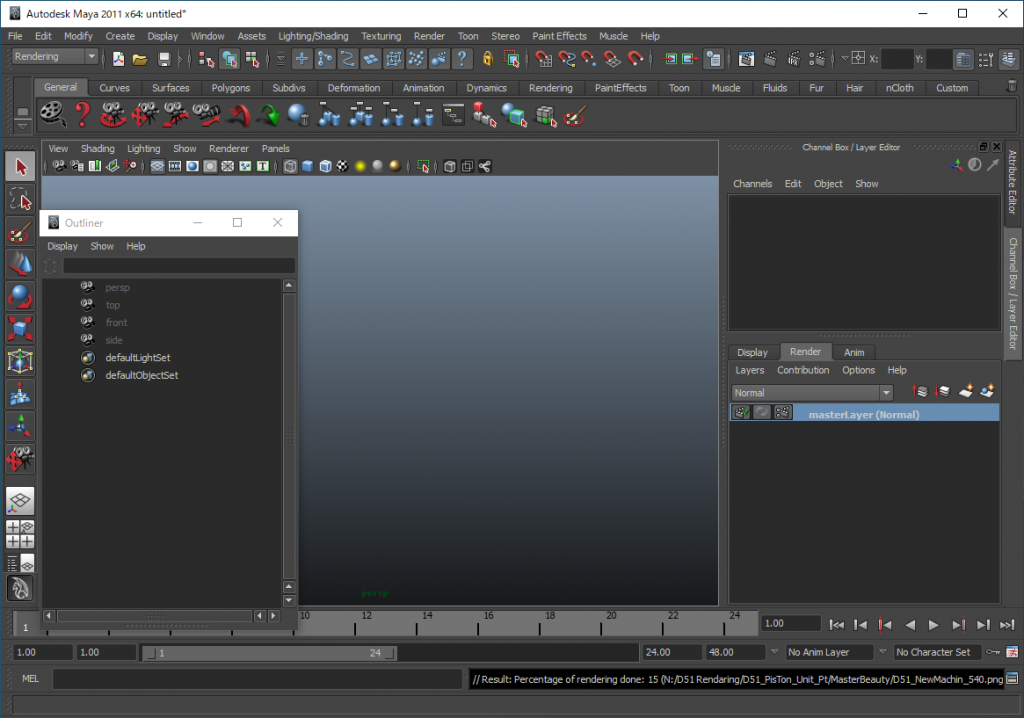1024x718 pixels.
Task: Activate the Move tool cone icon
Action: click(20, 265)
